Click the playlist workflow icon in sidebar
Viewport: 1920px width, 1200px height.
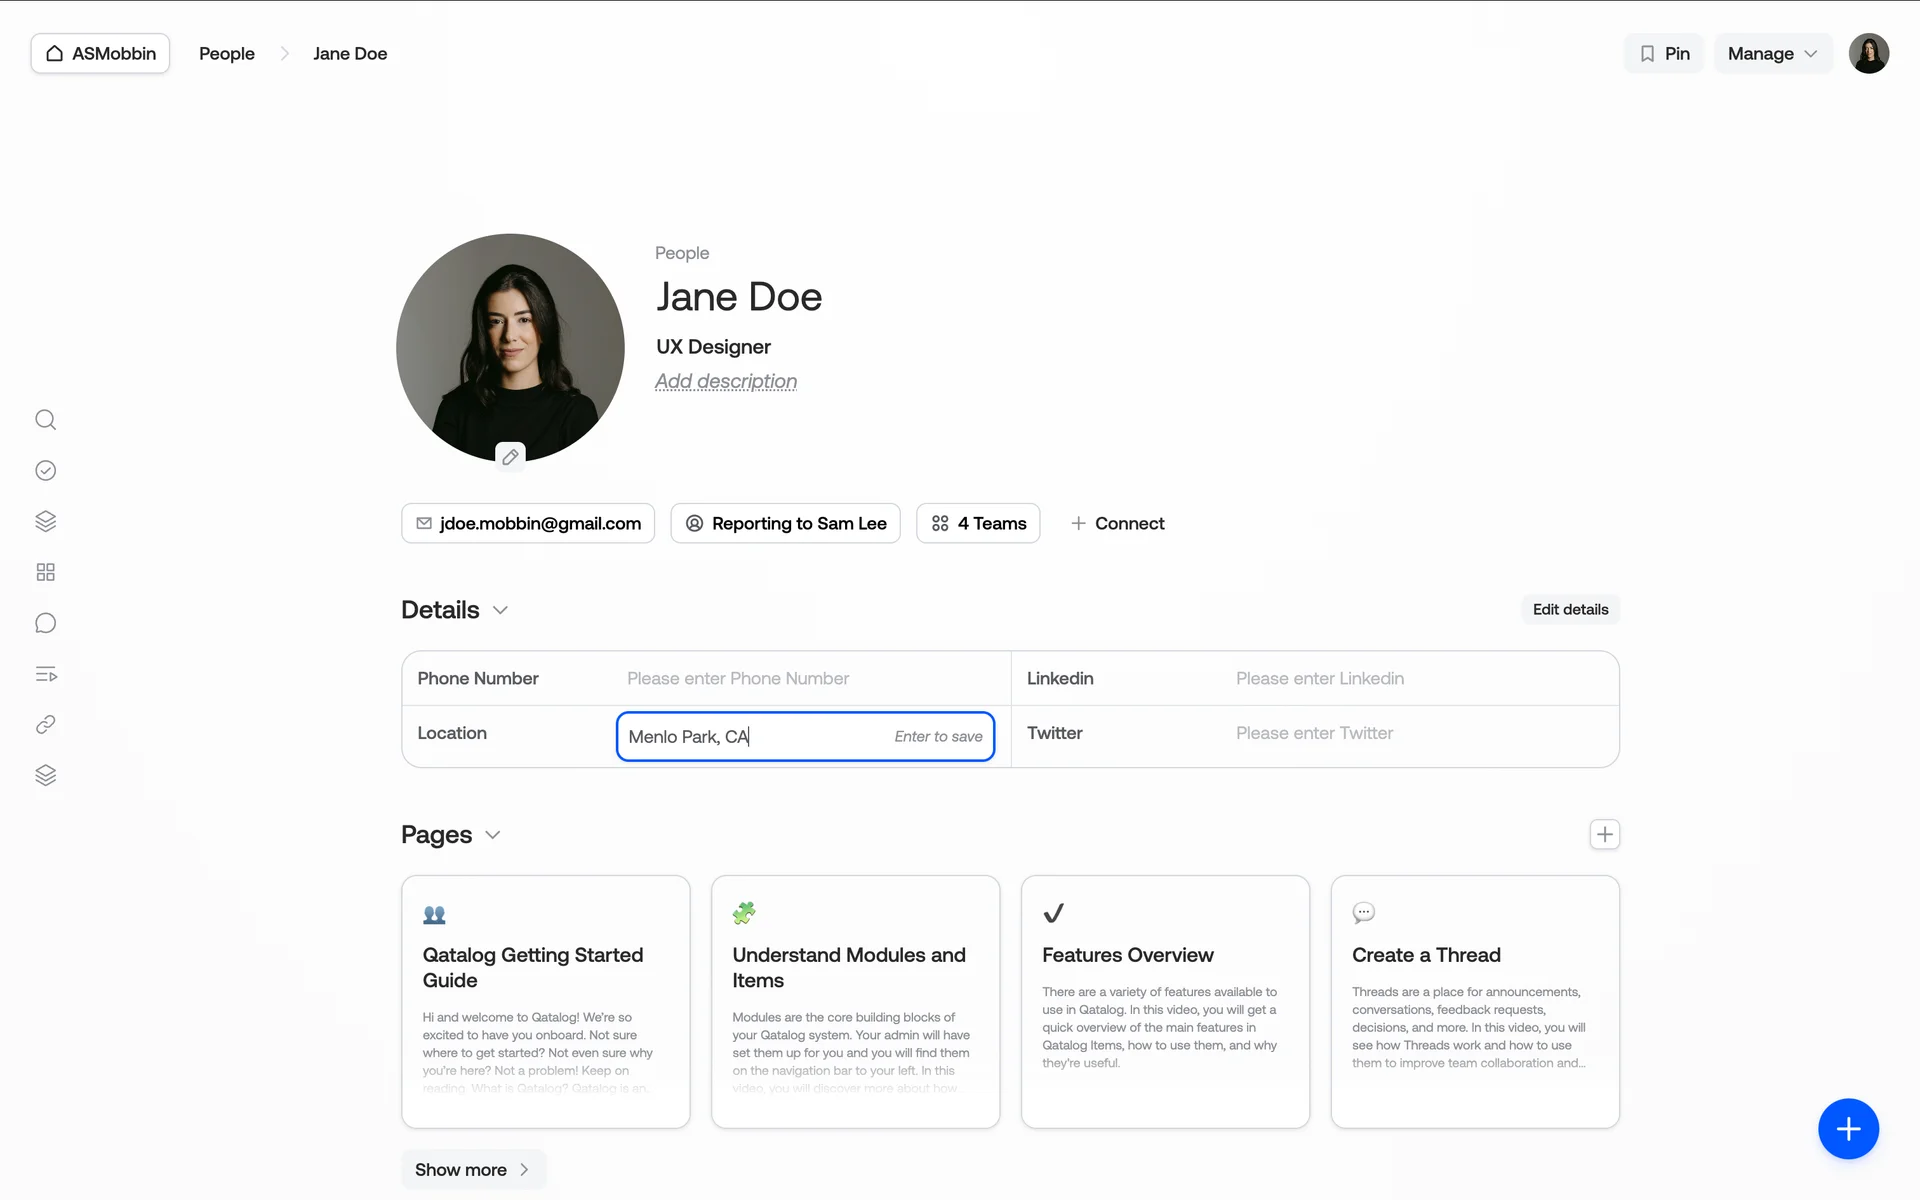click(45, 674)
